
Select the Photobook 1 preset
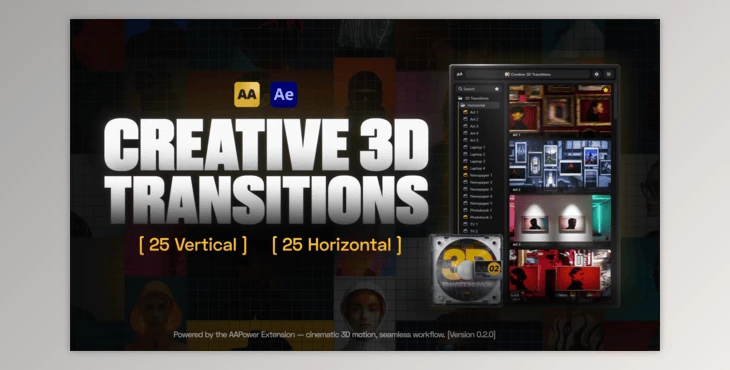(477, 210)
